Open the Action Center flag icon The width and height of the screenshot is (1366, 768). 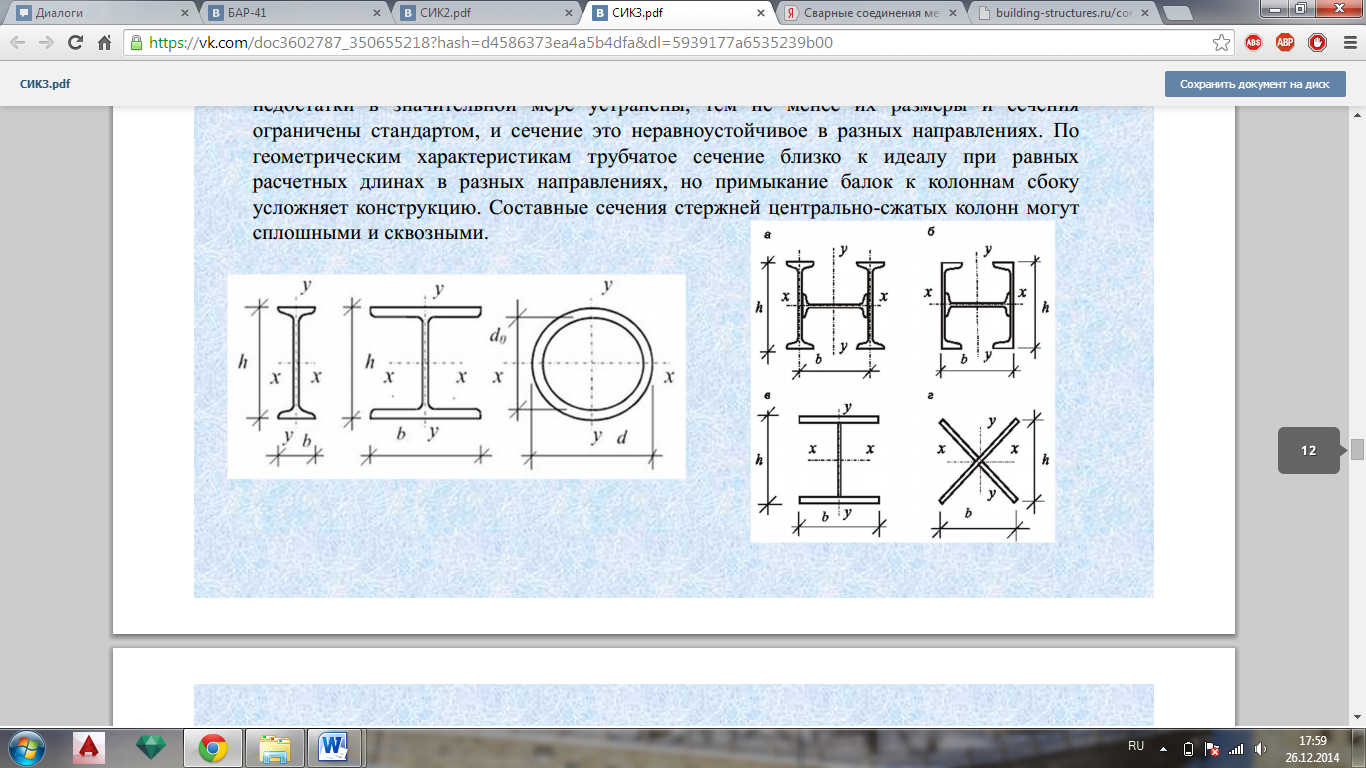pos(1212,748)
